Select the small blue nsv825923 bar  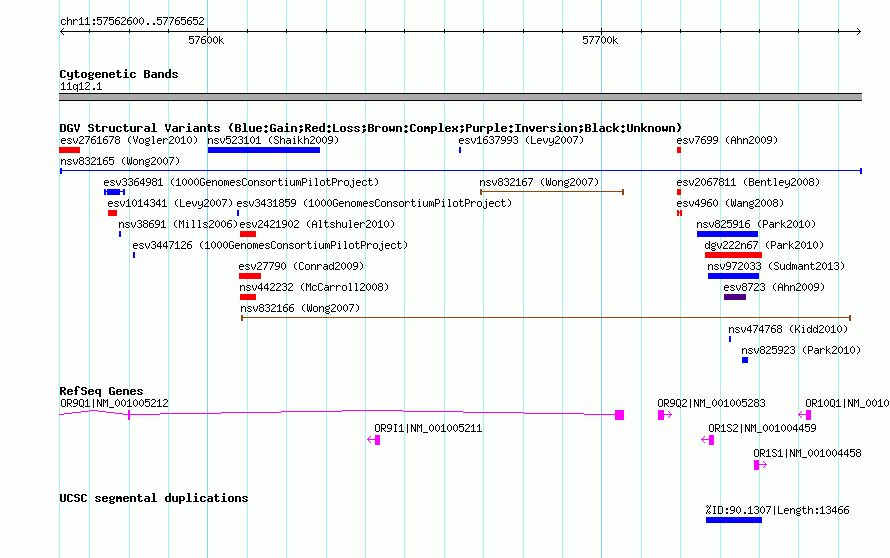745,360
